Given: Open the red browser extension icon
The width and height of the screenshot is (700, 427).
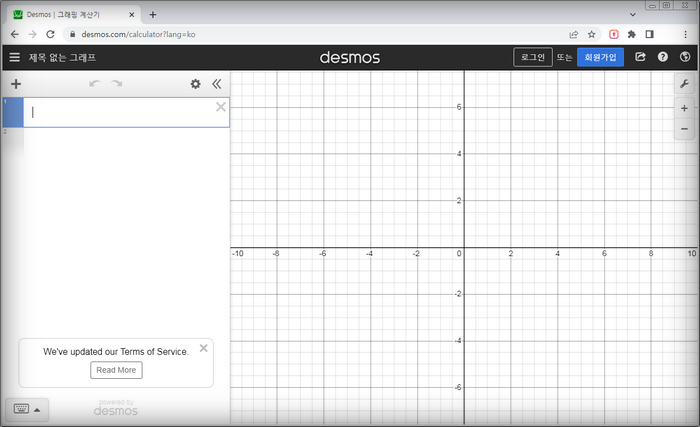Looking at the screenshot, I should point(614,34).
